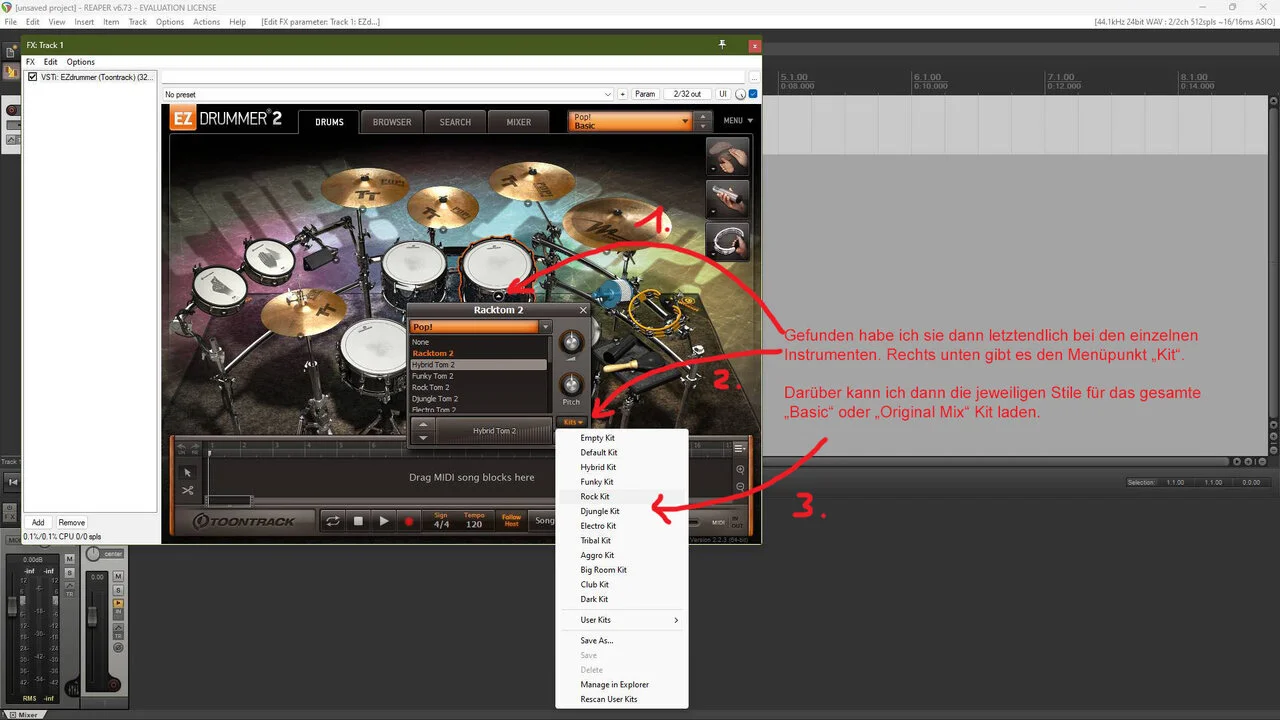Expand the User Kits submenu
This screenshot has width=1280, height=720.
[630, 620]
